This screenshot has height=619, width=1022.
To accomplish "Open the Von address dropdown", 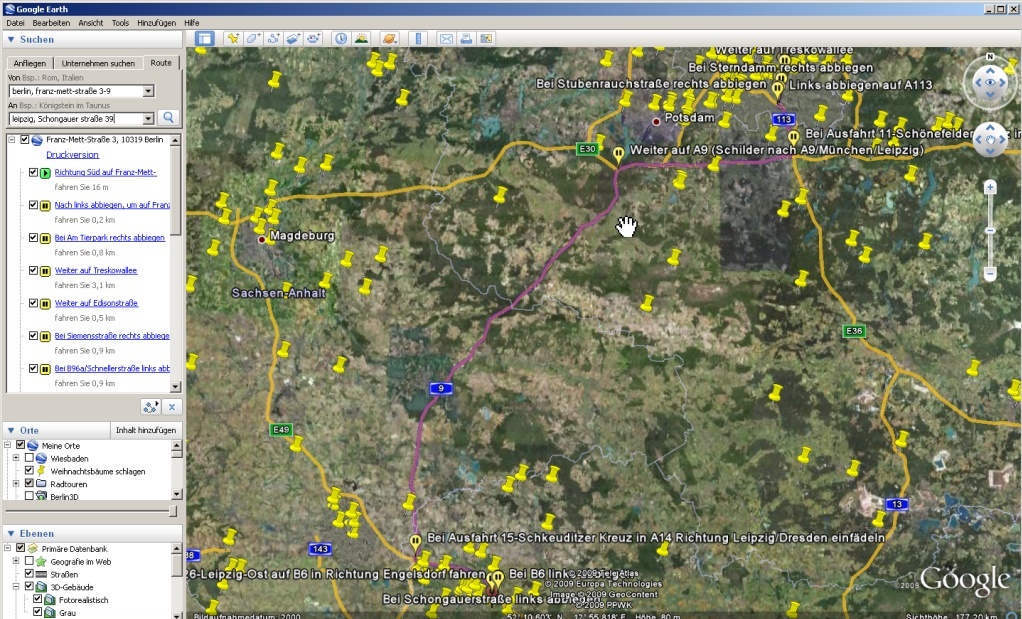I will (149, 91).
